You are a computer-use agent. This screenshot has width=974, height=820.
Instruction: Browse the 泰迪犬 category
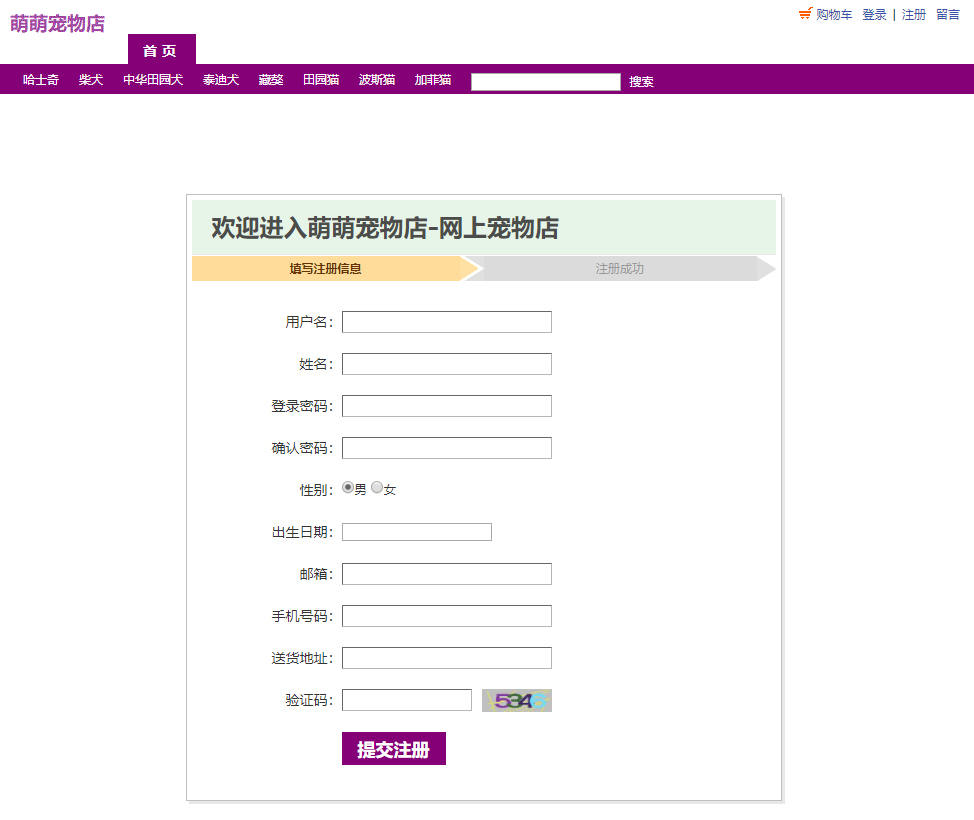point(220,80)
